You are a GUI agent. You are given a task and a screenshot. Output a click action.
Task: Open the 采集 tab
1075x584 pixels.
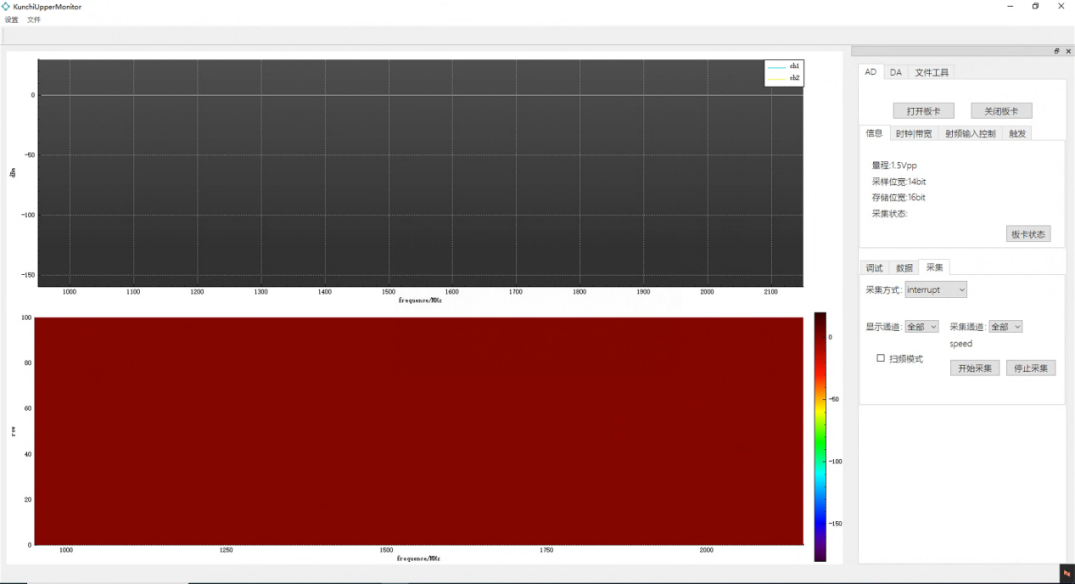tap(934, 267)
